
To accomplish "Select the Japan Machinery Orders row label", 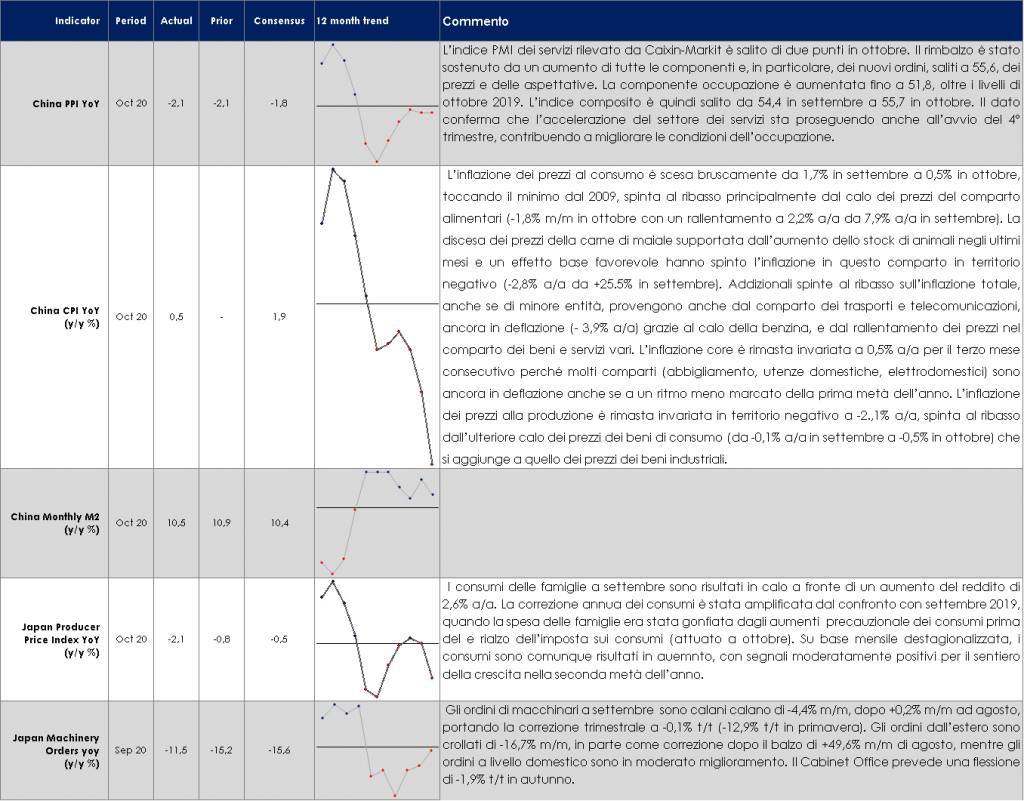I will click(x=57, y=749).
